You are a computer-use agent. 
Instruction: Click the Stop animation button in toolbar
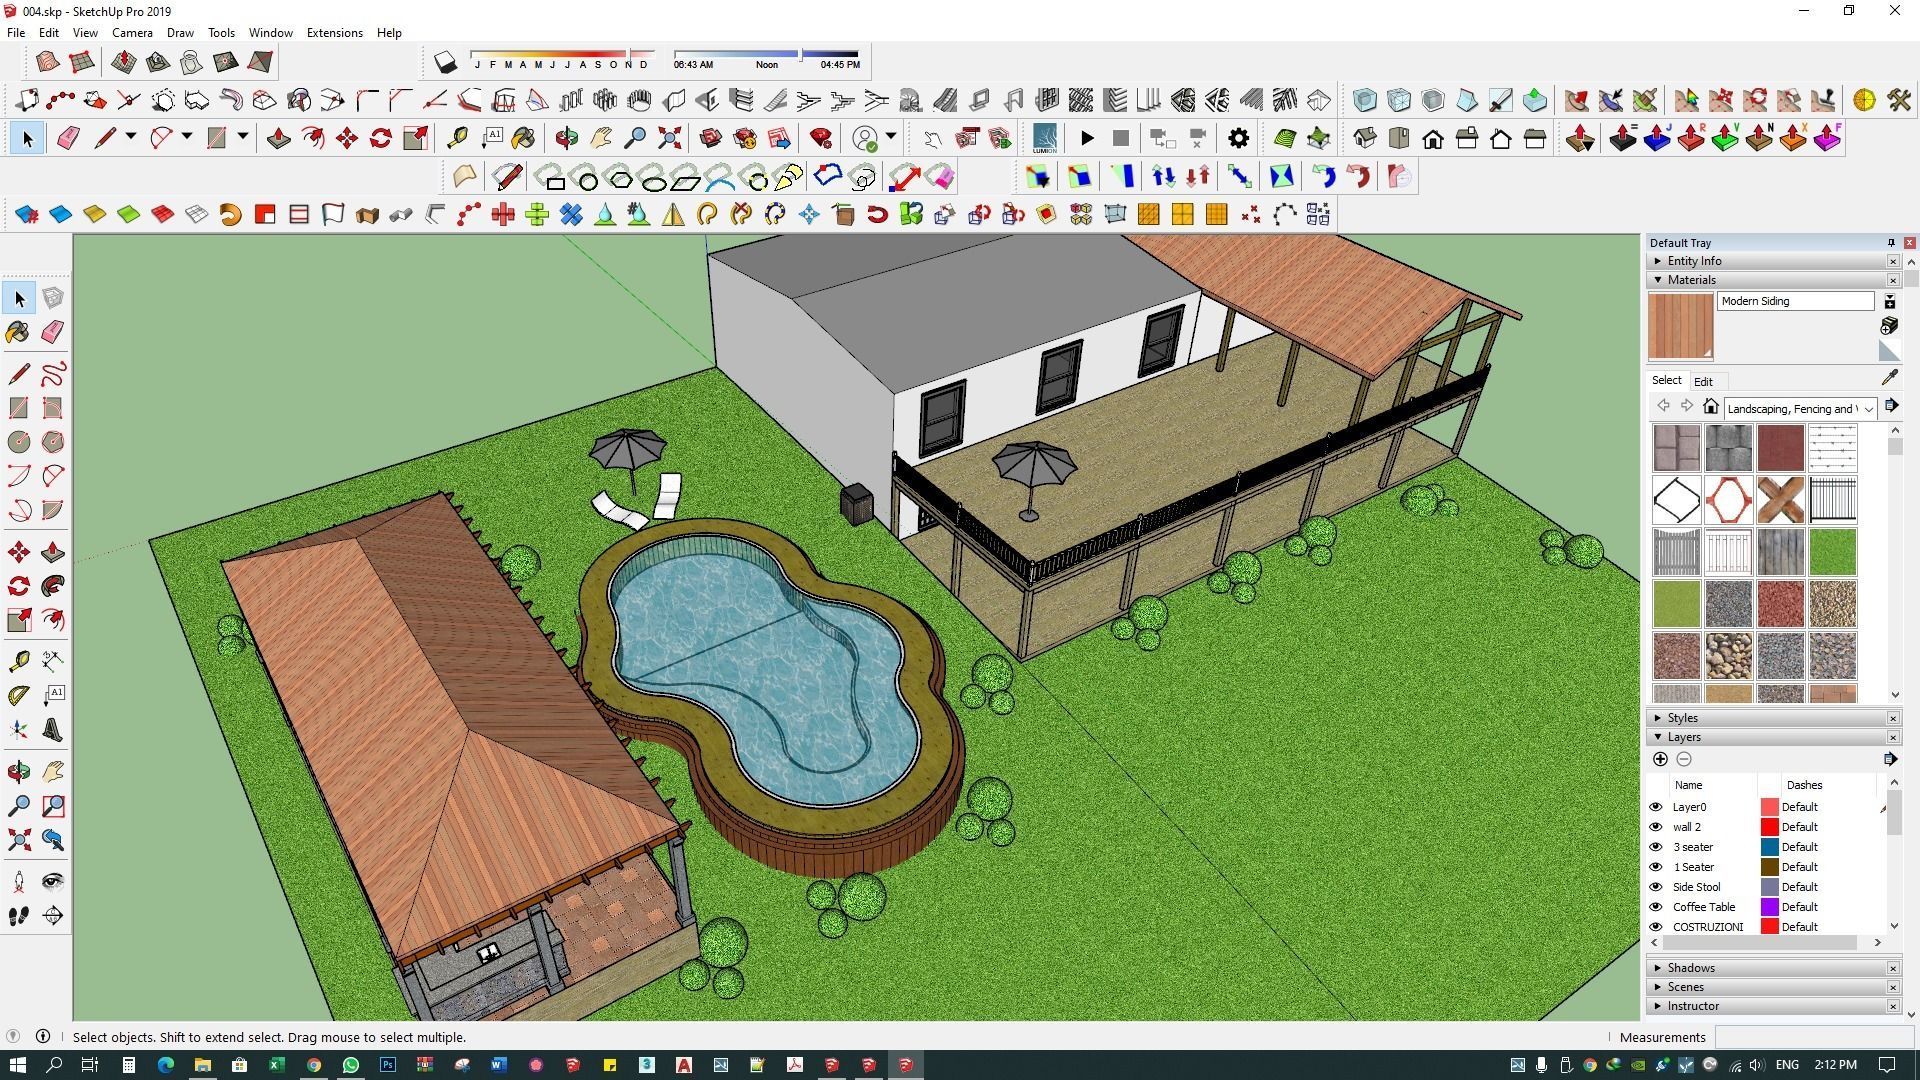[1121, 138]
